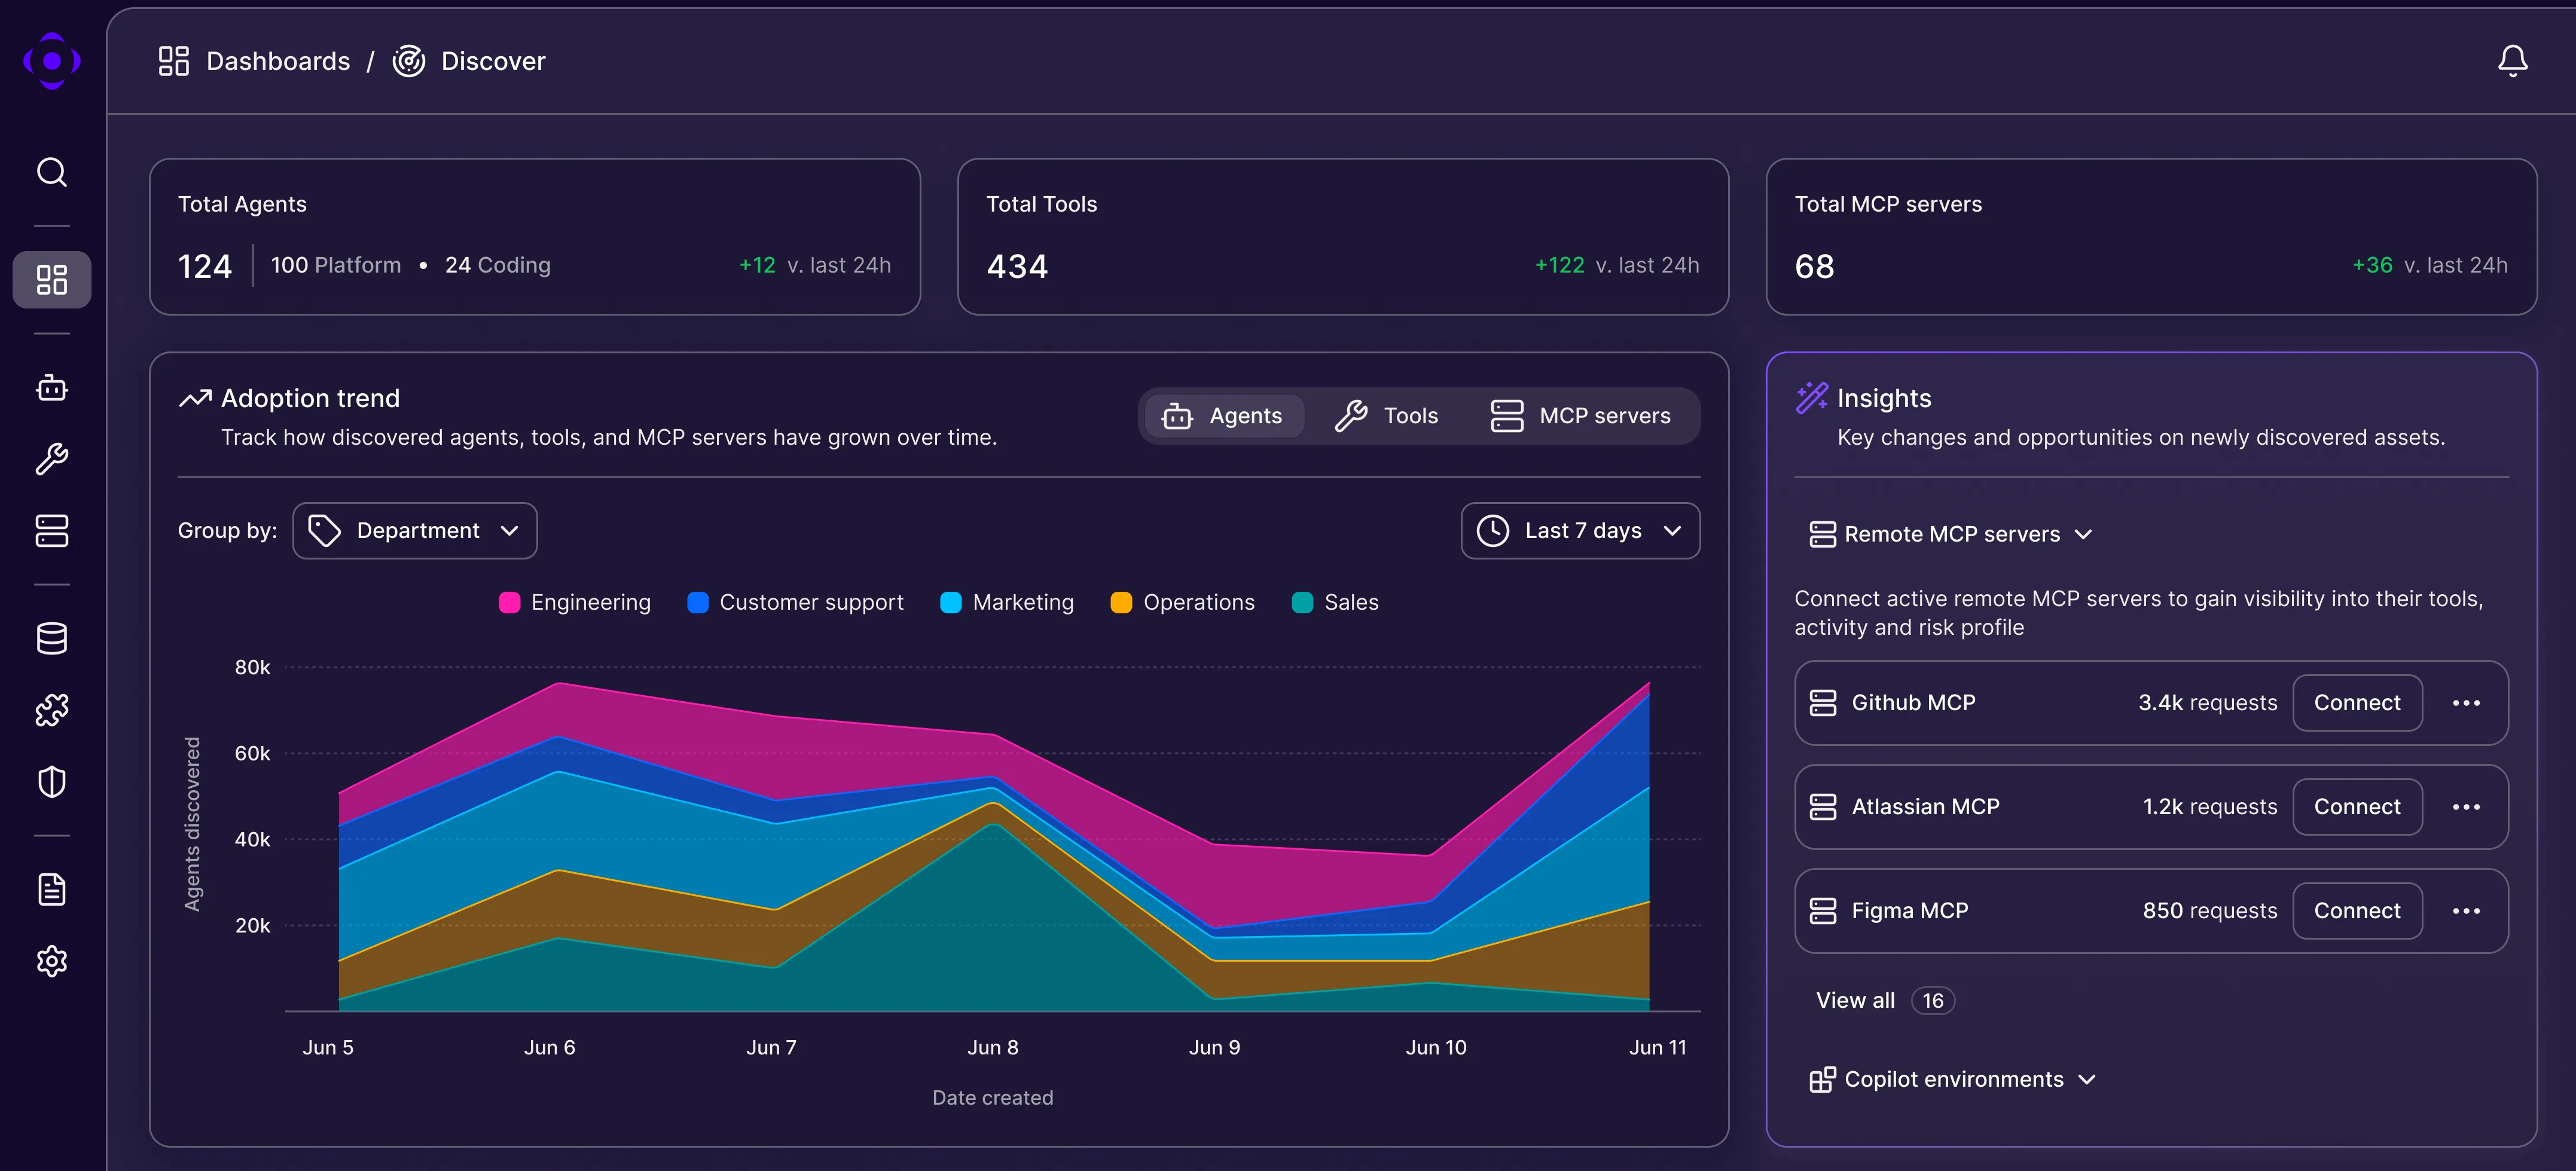Click the 1.2k requests value

click(2210, 807)
